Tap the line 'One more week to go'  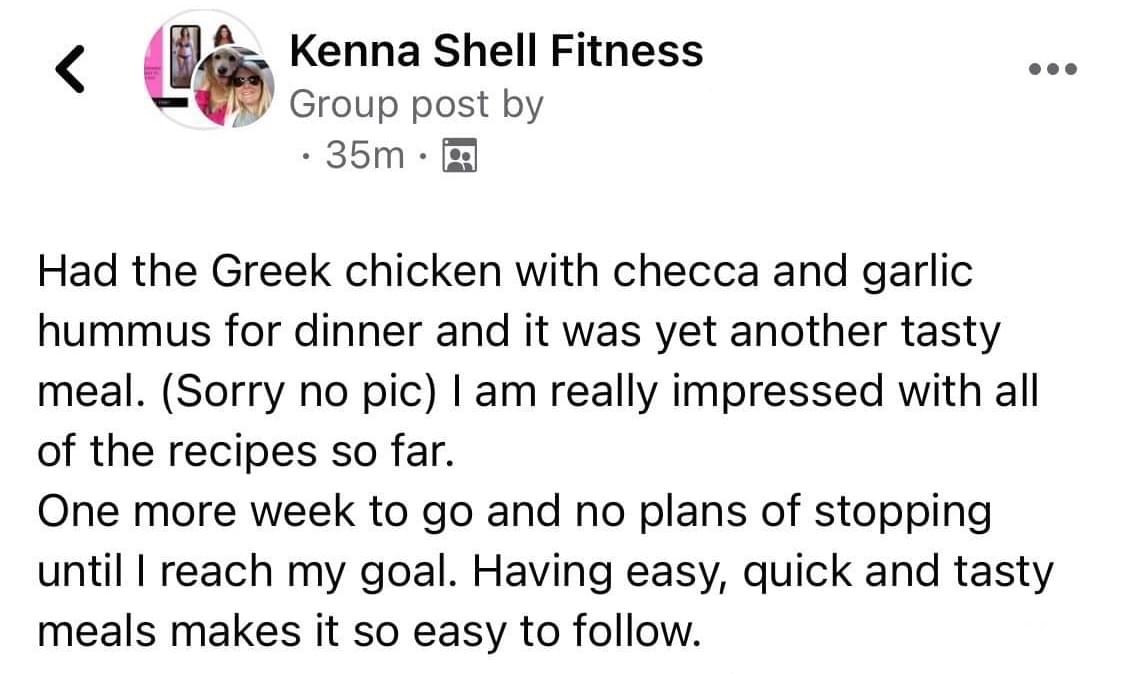(514, 512)
